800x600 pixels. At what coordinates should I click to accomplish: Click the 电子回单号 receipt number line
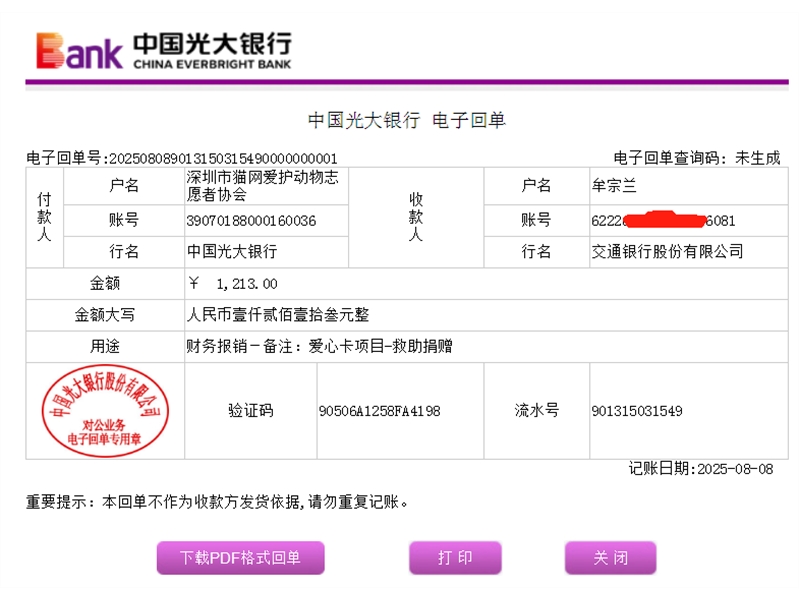coord(182,158)
